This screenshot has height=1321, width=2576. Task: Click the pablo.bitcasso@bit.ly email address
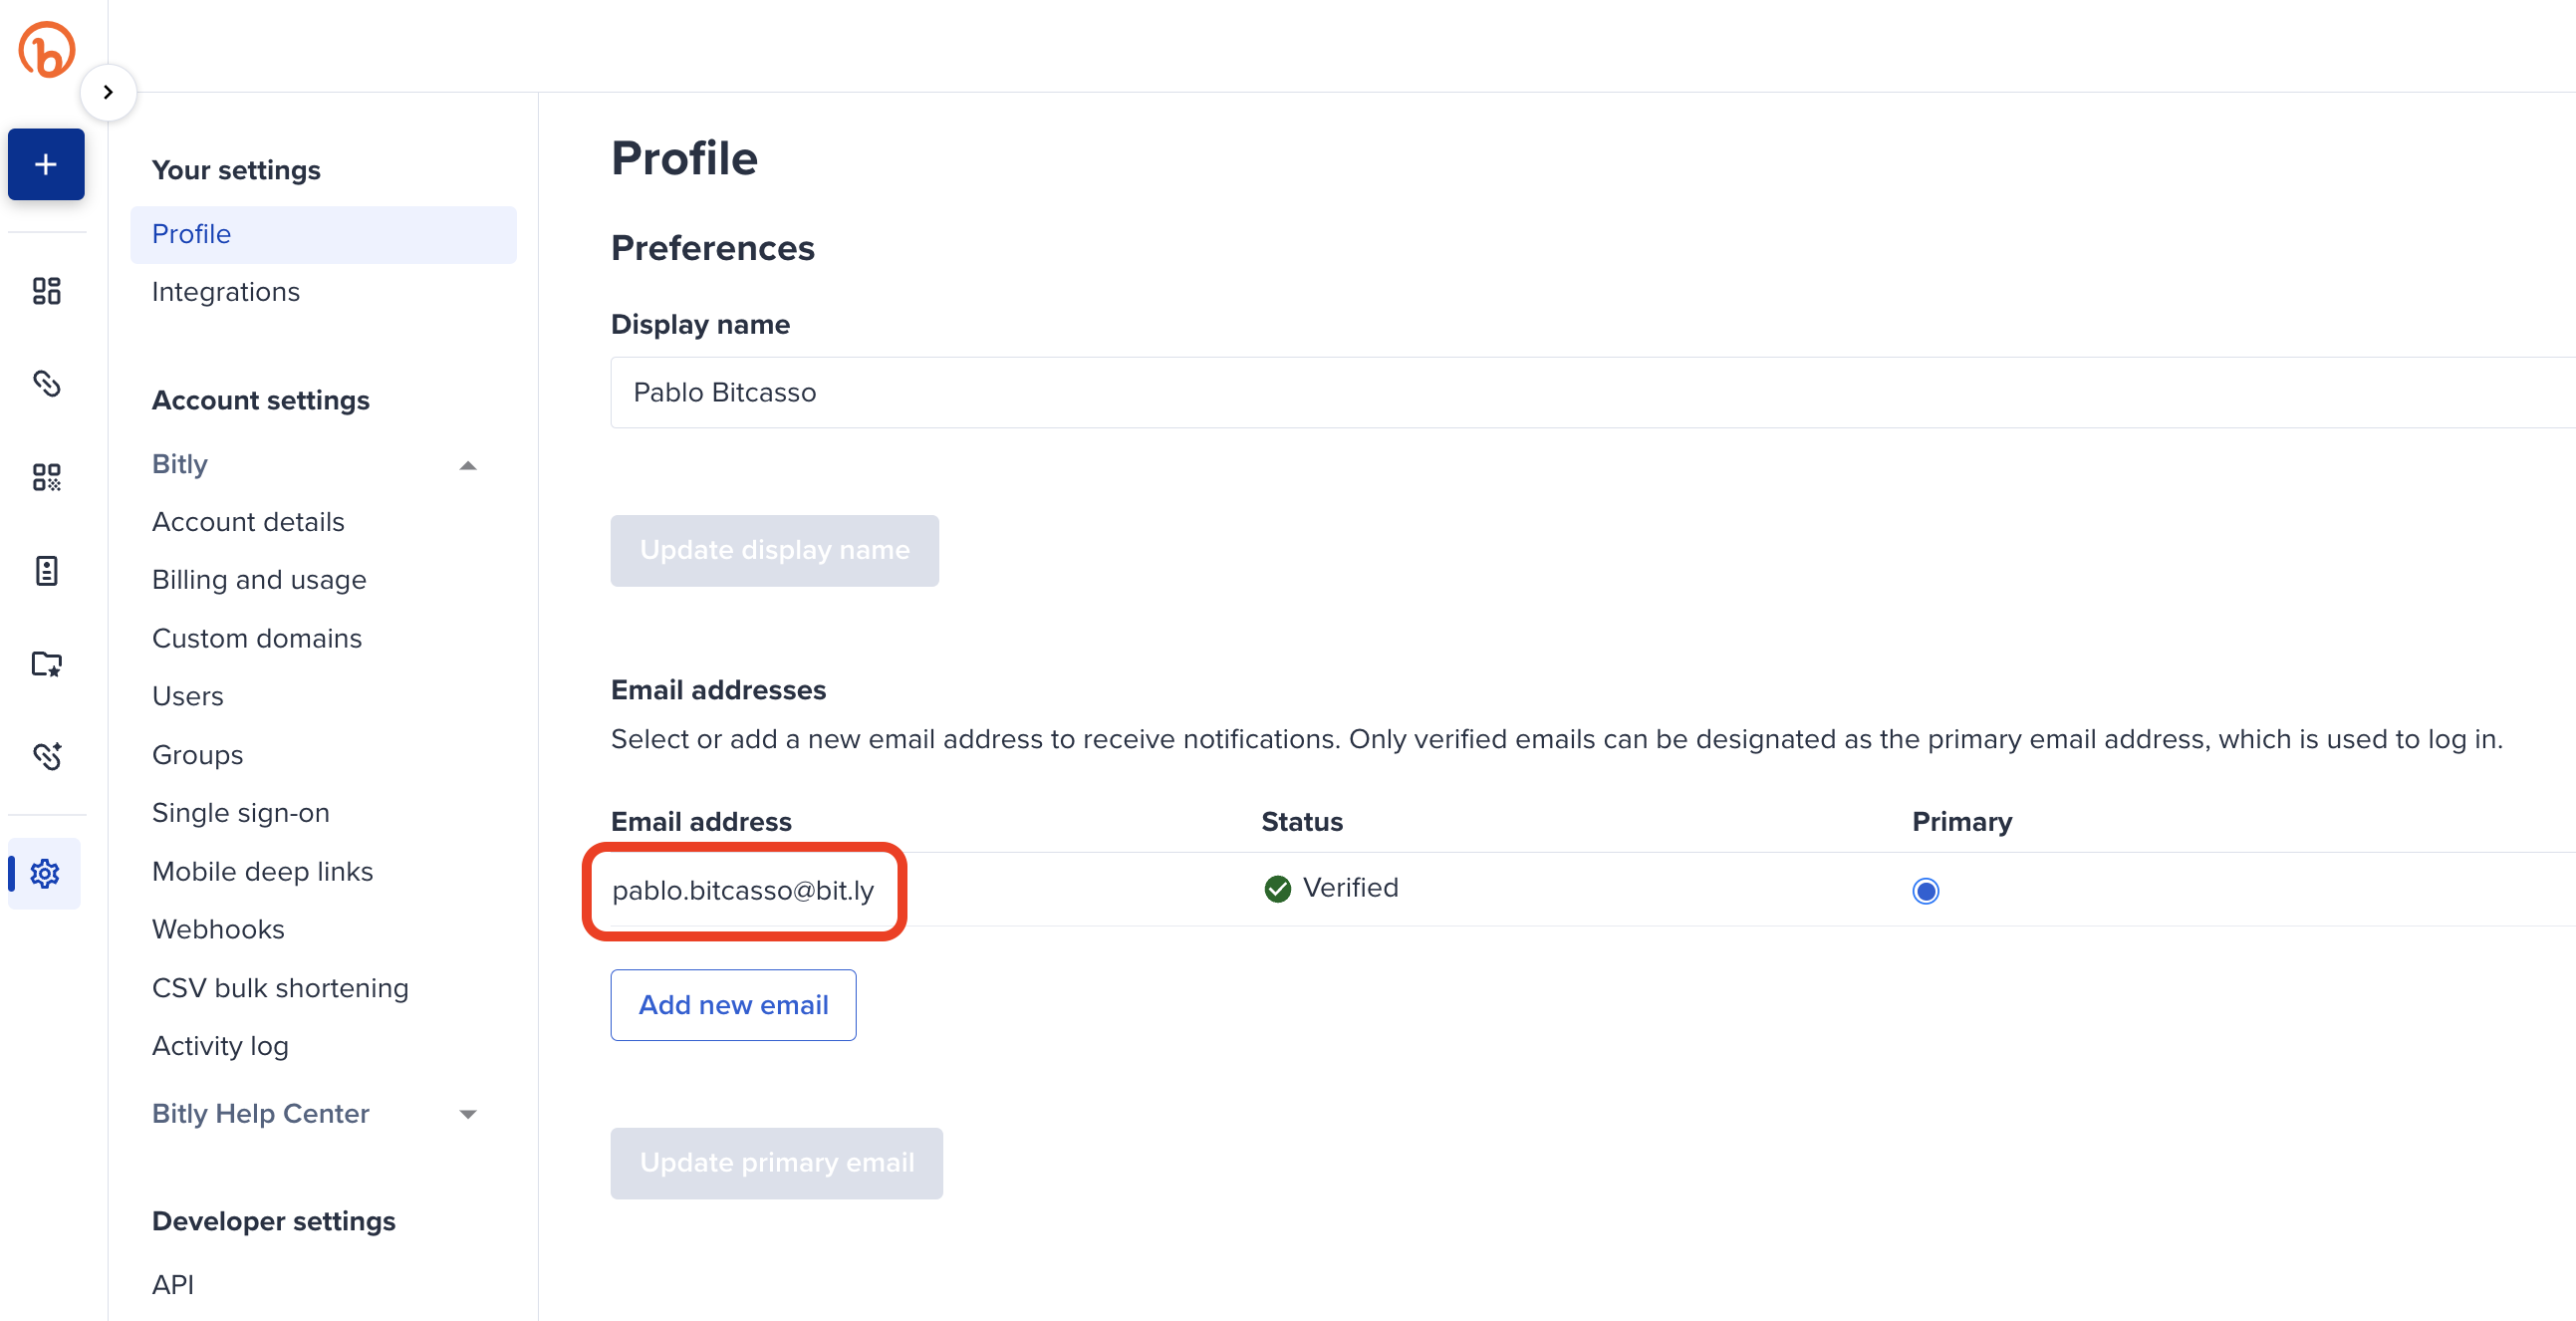pos(743,890)
